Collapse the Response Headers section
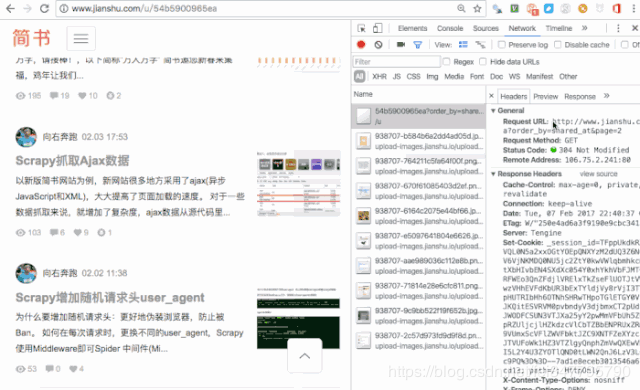 click(x=493, y=174)
